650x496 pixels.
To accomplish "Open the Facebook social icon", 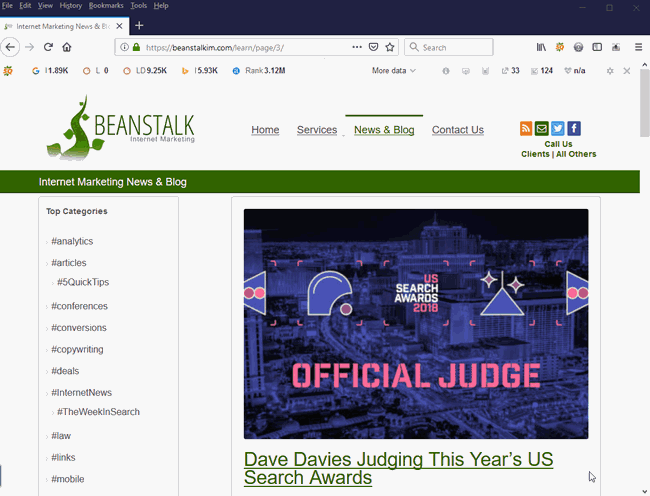I will (574, 128).
